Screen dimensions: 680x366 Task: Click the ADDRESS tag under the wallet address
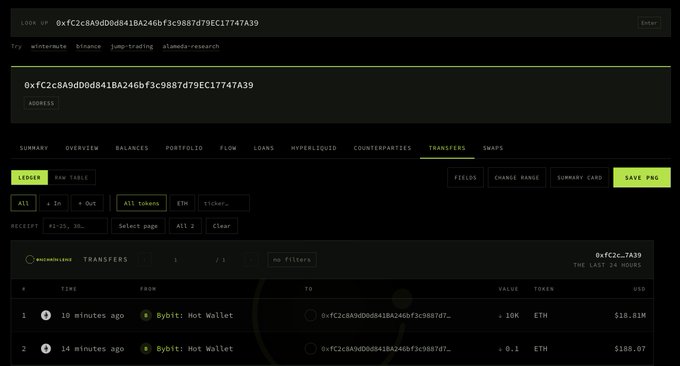41,103
